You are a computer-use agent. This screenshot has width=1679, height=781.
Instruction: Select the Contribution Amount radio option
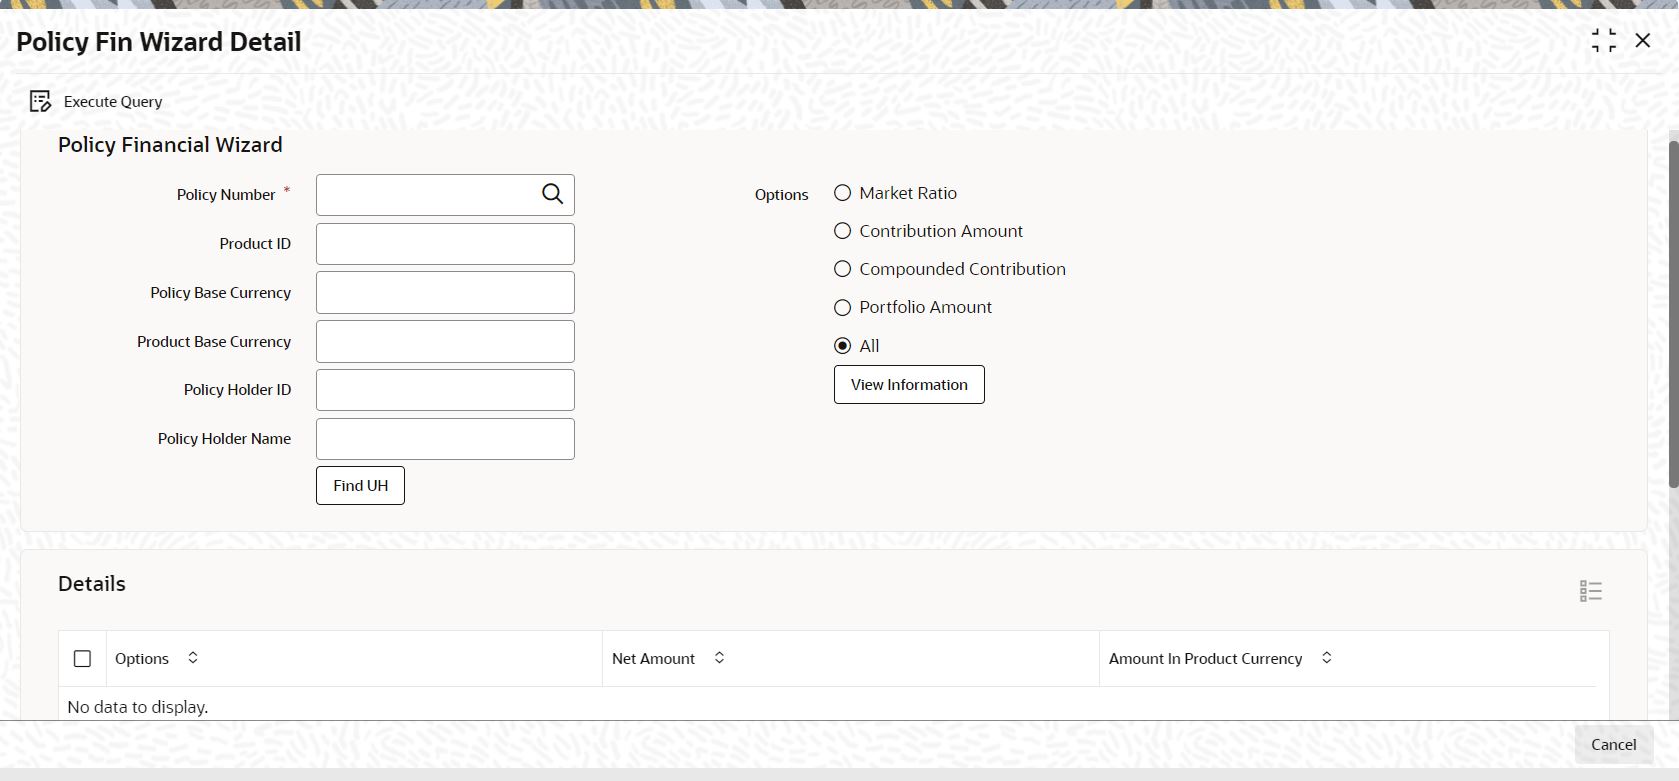coord(843,231)
